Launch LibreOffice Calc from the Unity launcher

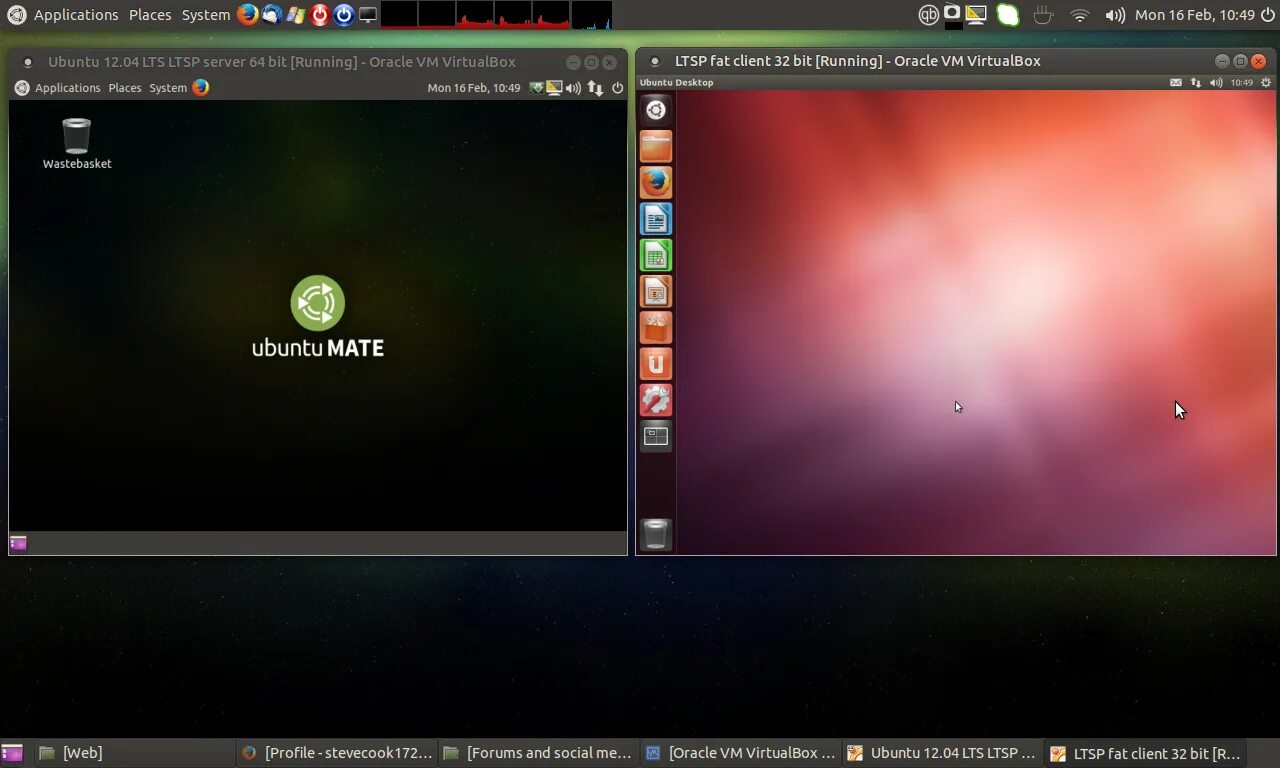coord(656,255)
